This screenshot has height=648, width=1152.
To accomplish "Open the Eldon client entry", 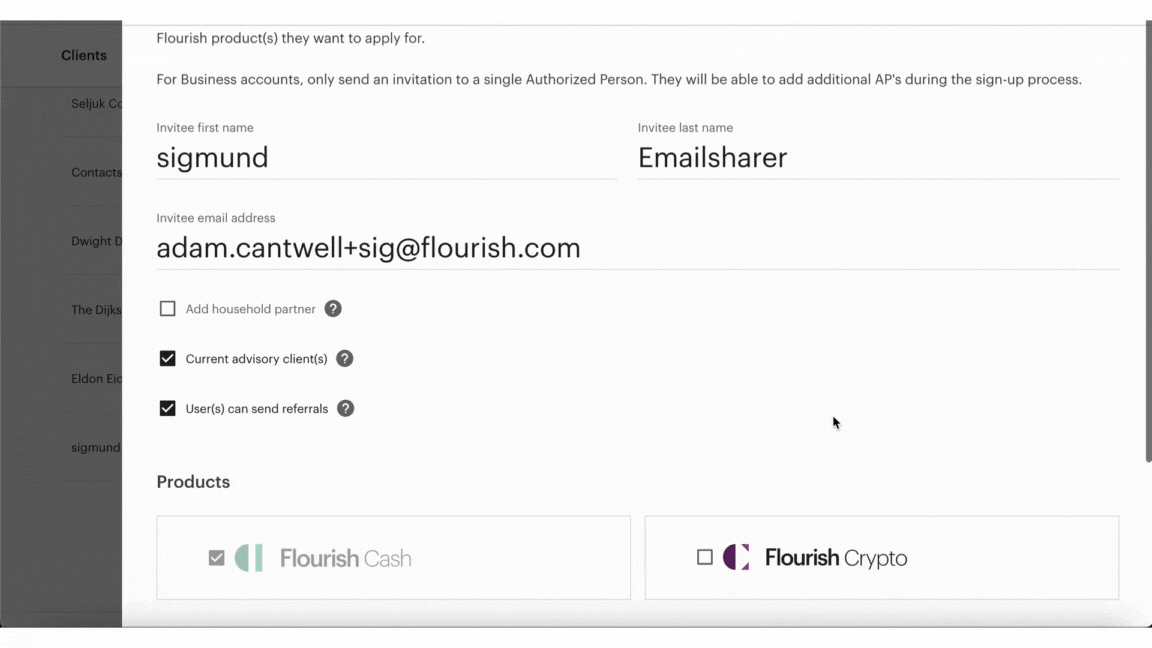I will click(x=96, y=379).
